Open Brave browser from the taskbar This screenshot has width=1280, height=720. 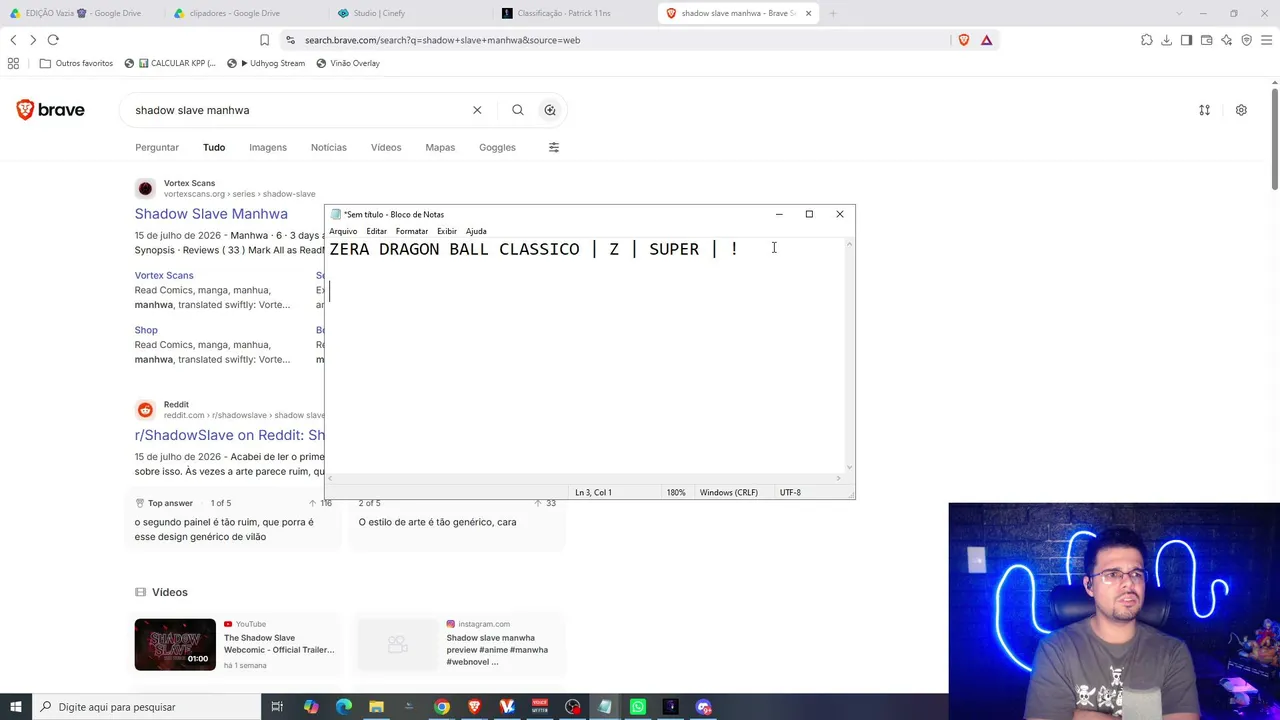[474, 707]
